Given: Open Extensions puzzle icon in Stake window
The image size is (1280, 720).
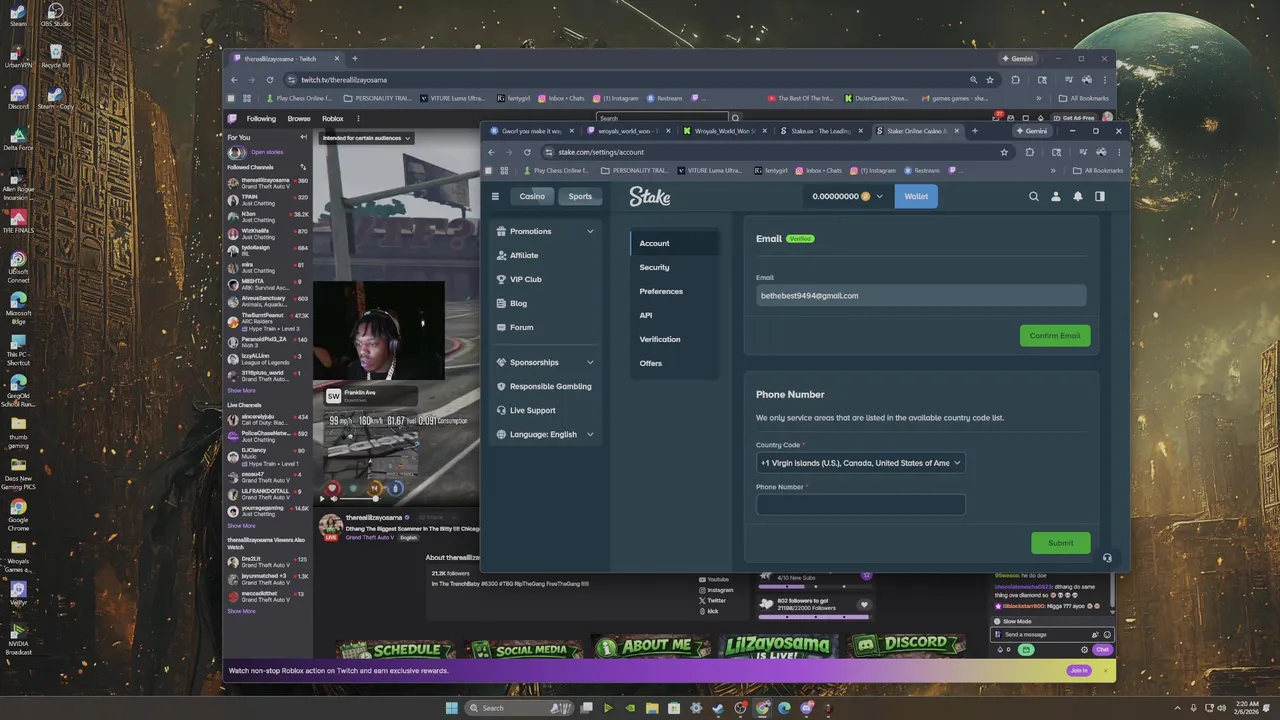Looking at the screenshot, I should click(x=1030, y=152).
